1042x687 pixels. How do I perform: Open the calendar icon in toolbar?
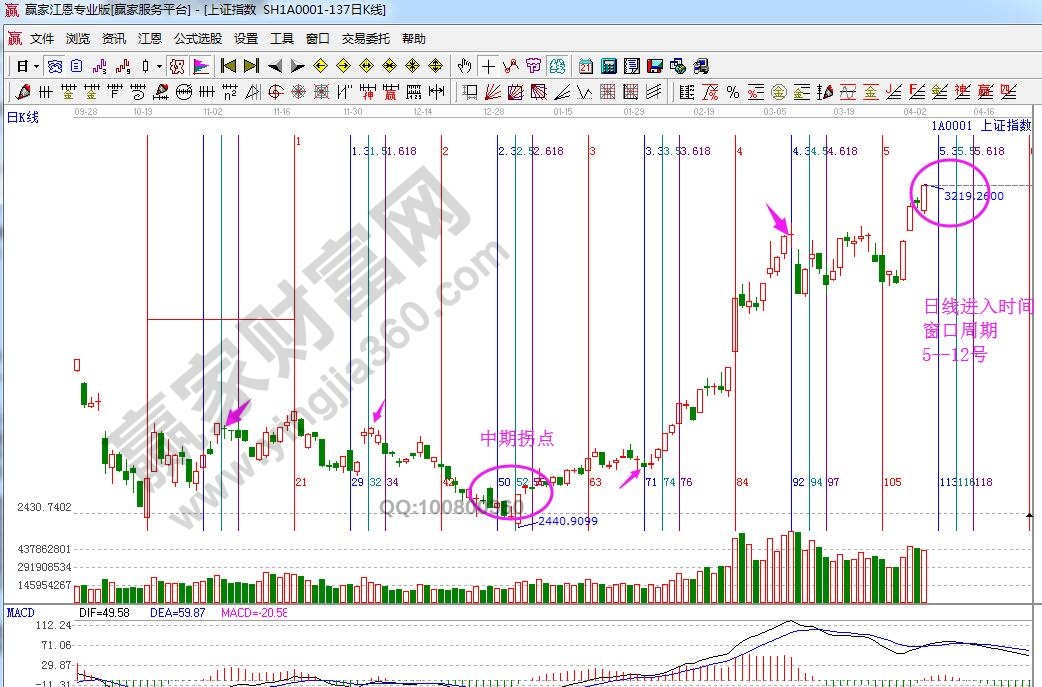pyautogui.click(x=585, y=66)
